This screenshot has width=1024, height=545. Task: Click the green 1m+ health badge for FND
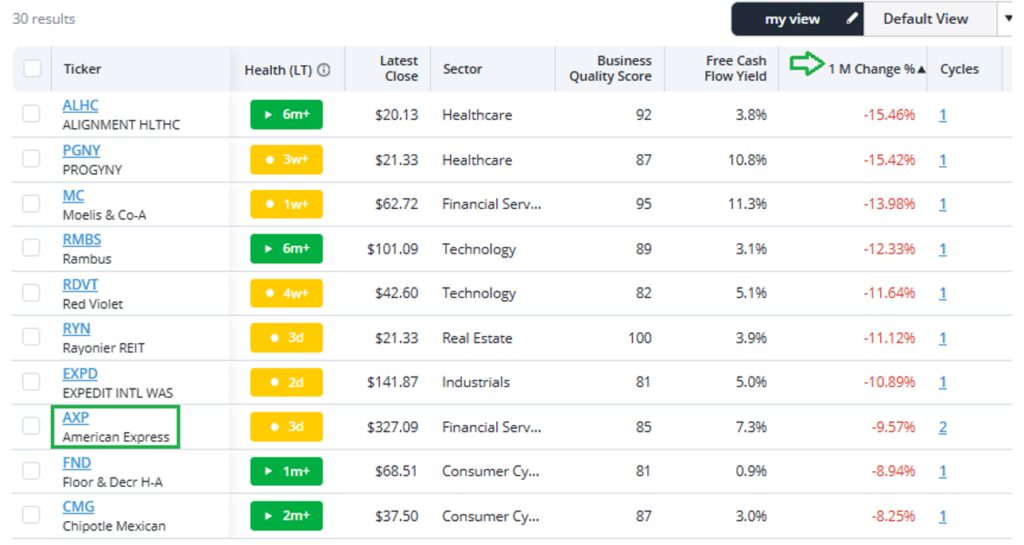286,471
